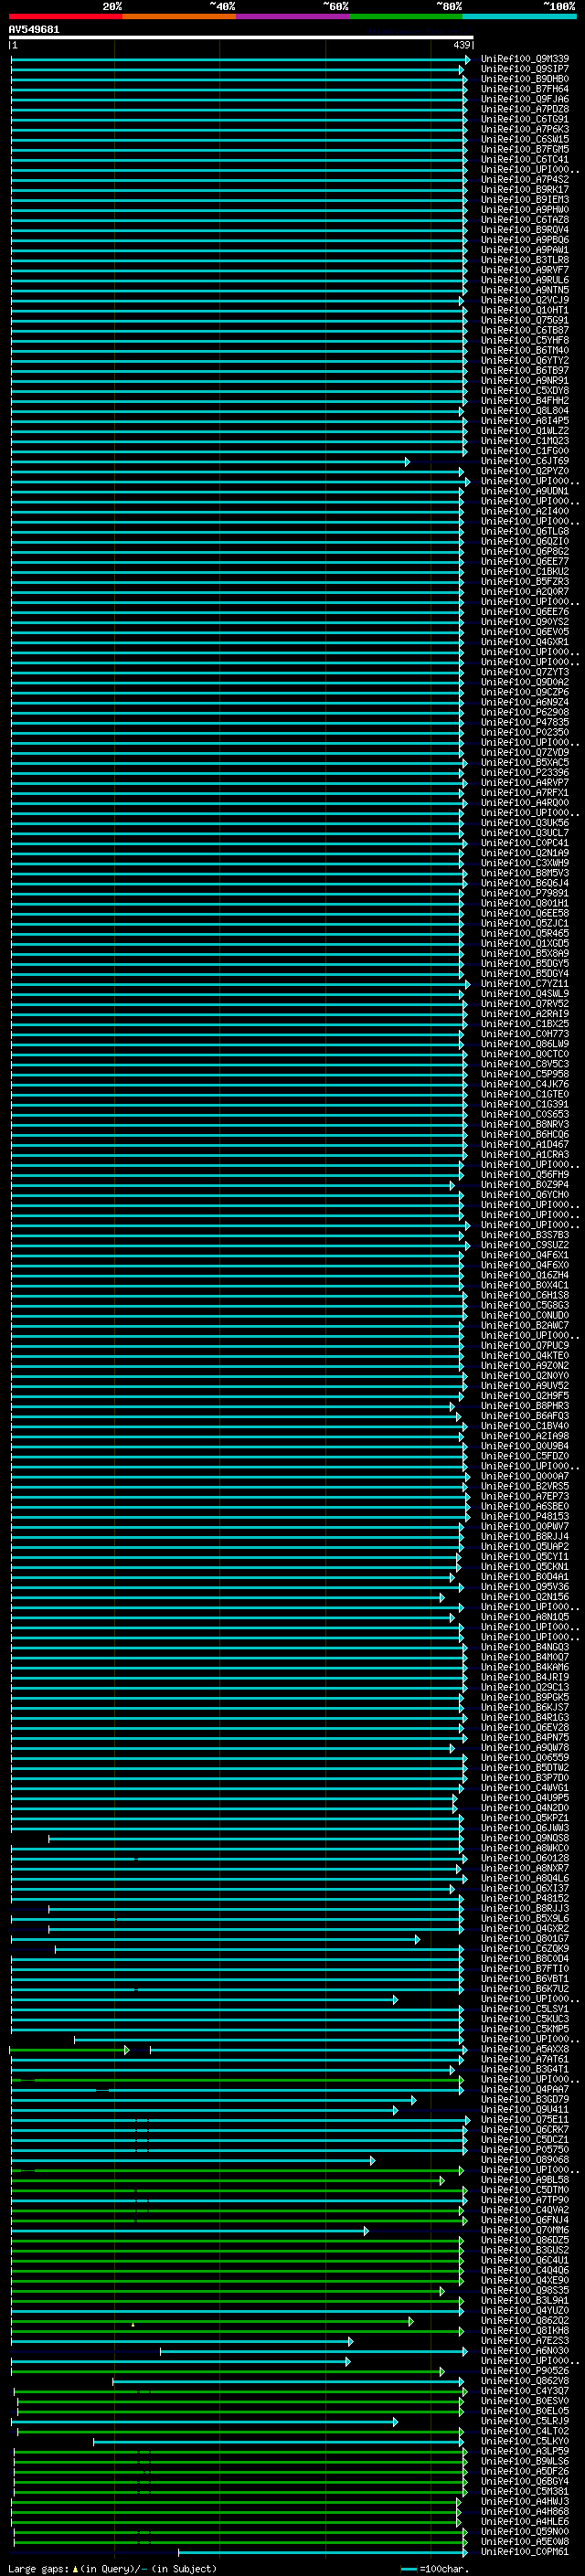Select label UniRef100_A5AXX8

525,2050
